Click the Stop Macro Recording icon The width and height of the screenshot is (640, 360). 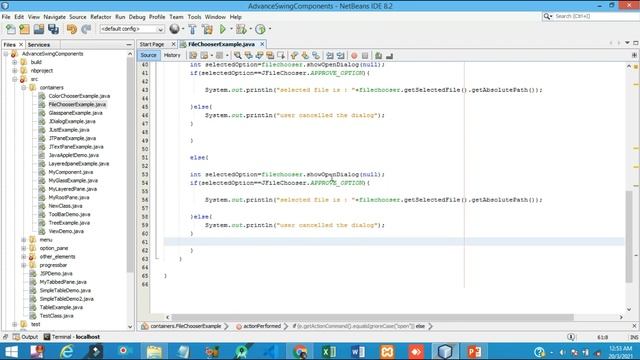click(x=365, y=56)
